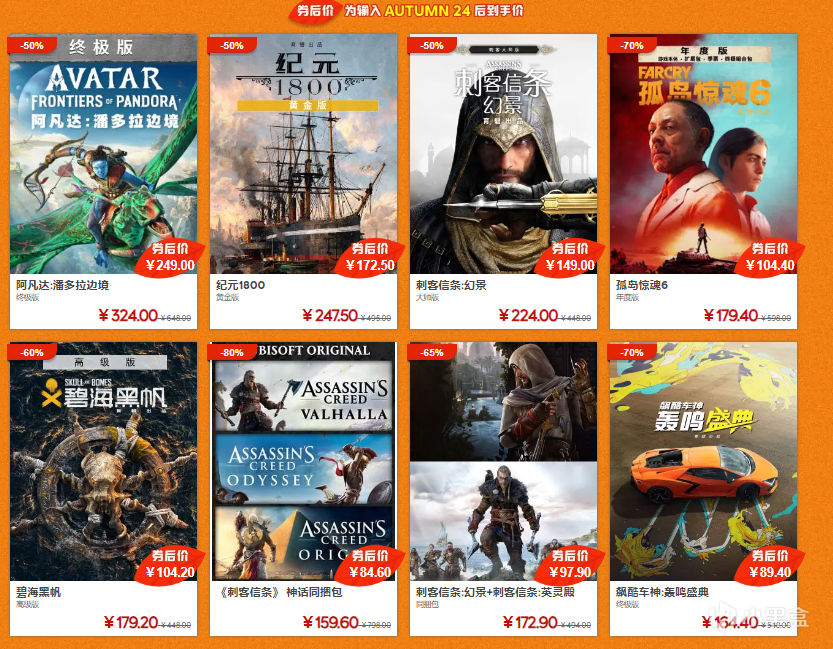The width and height of the screenshot is (833, 649).
Task: Open the Avatar Frontiers of Pandora cover image
Action: (103, 154)
